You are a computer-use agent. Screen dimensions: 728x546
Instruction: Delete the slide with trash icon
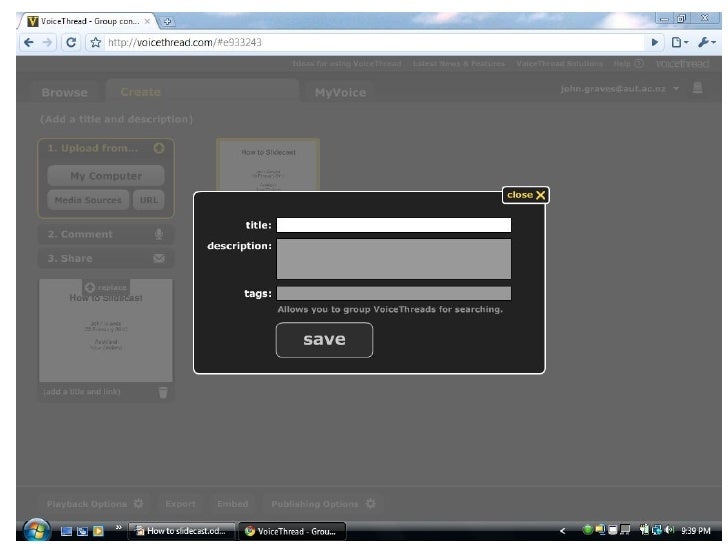(163, 392)
